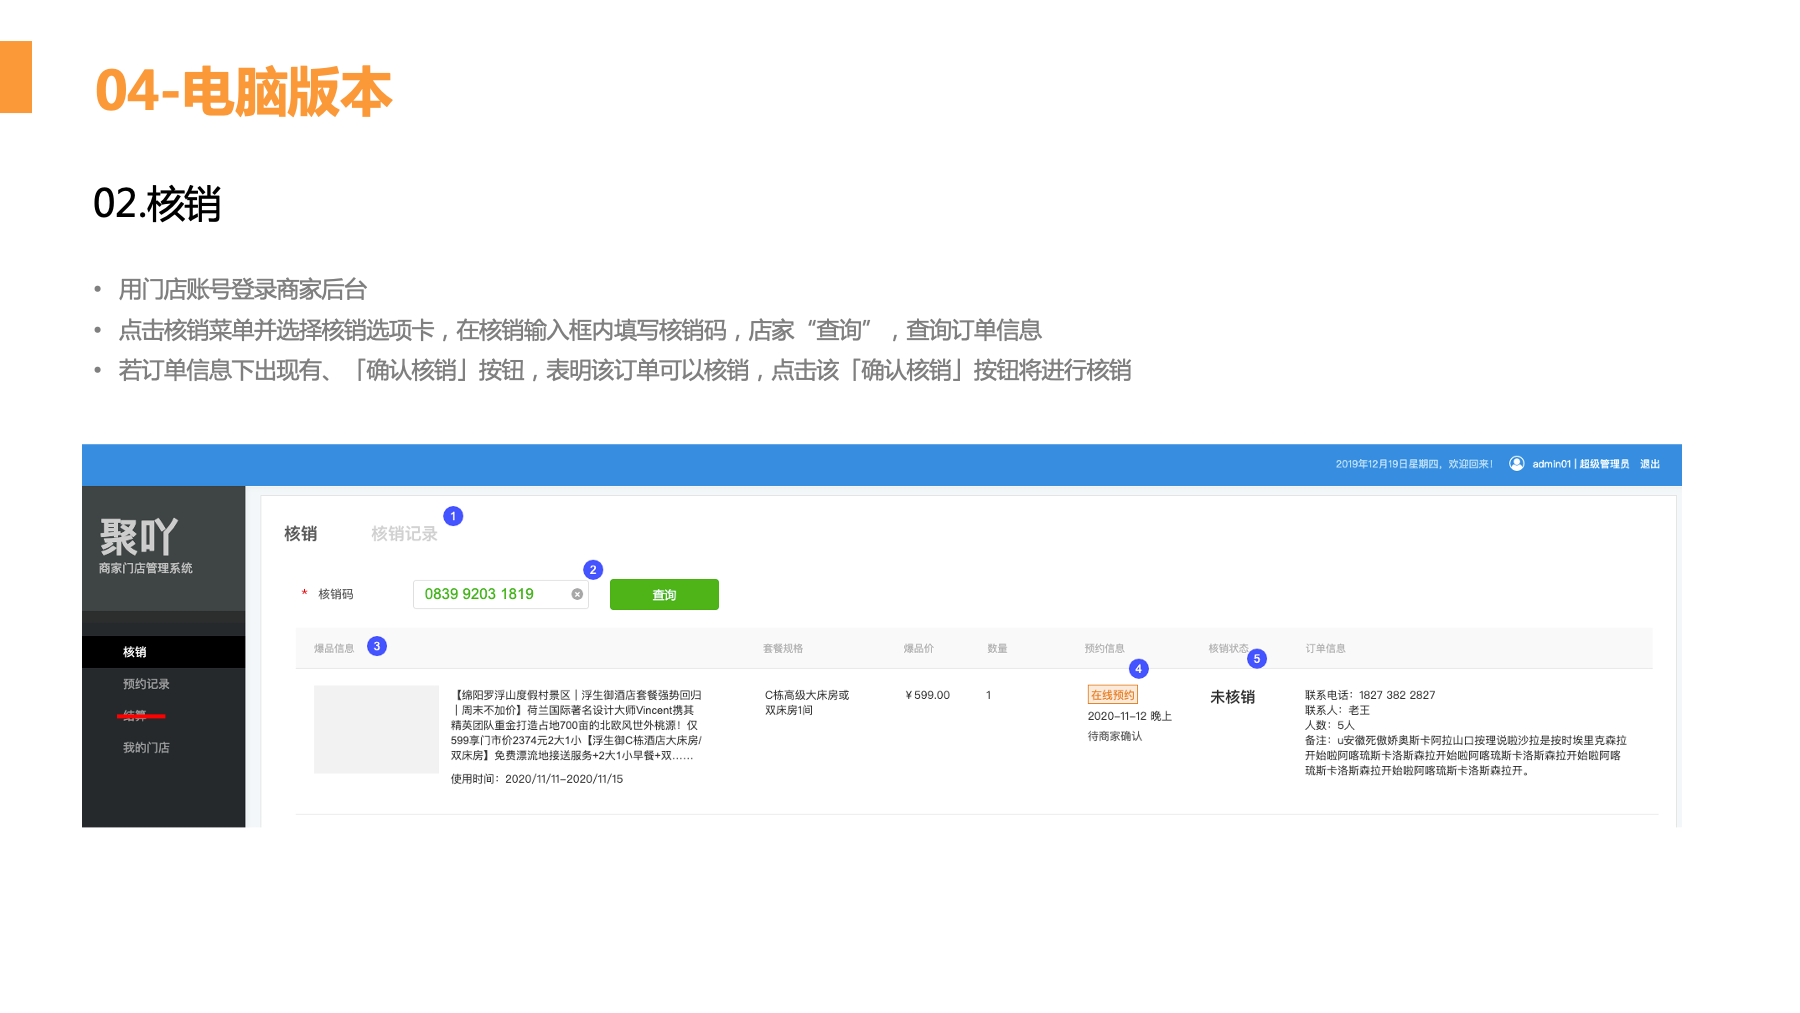Click the 在线预约 orange tag
The image size is (1800, 1013).
pos(1112,694)
